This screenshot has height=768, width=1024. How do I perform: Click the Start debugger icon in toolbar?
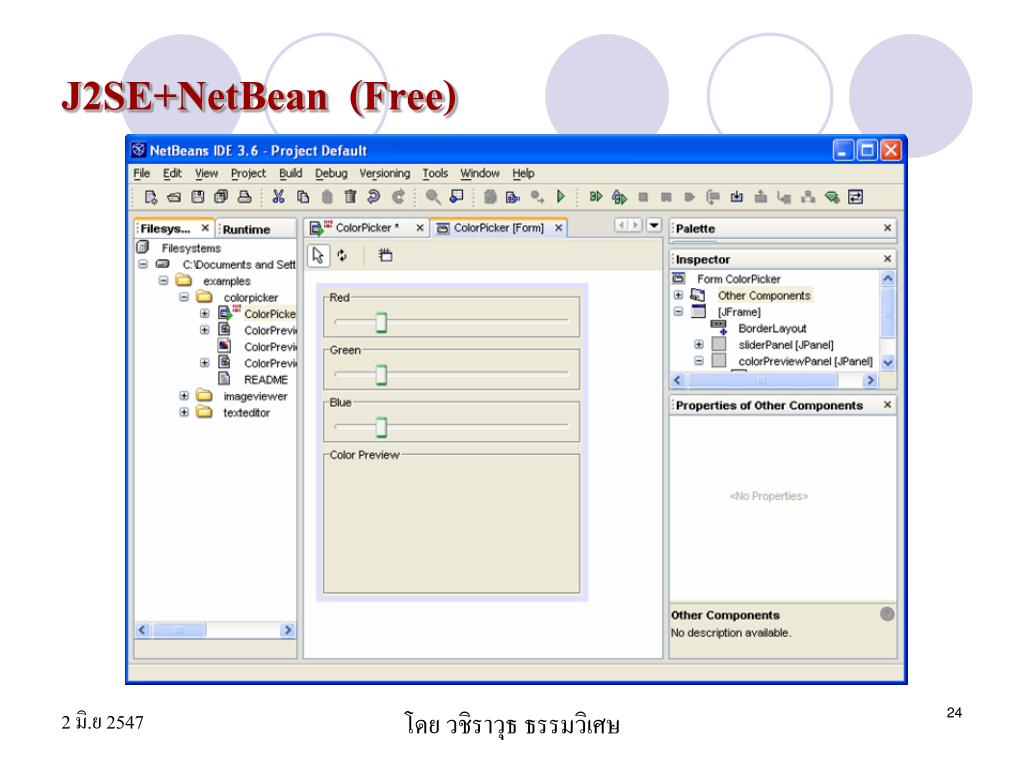click(x=596, y=197)
